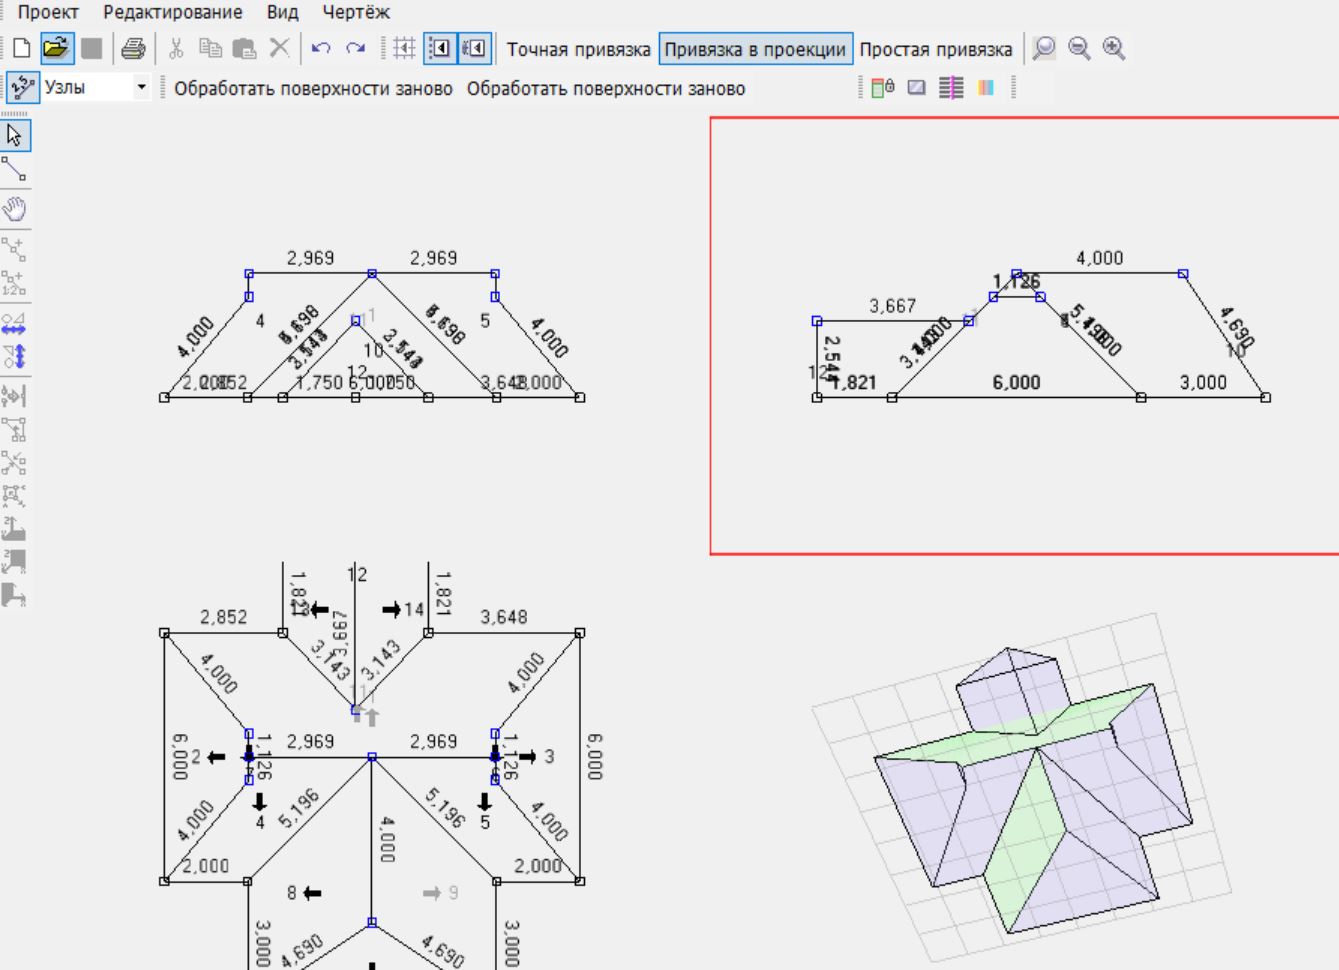Image resolution: width=1339 pixels, height=970 pixels.
Task: Open project with the folder icon
Action: pos(56,48)
